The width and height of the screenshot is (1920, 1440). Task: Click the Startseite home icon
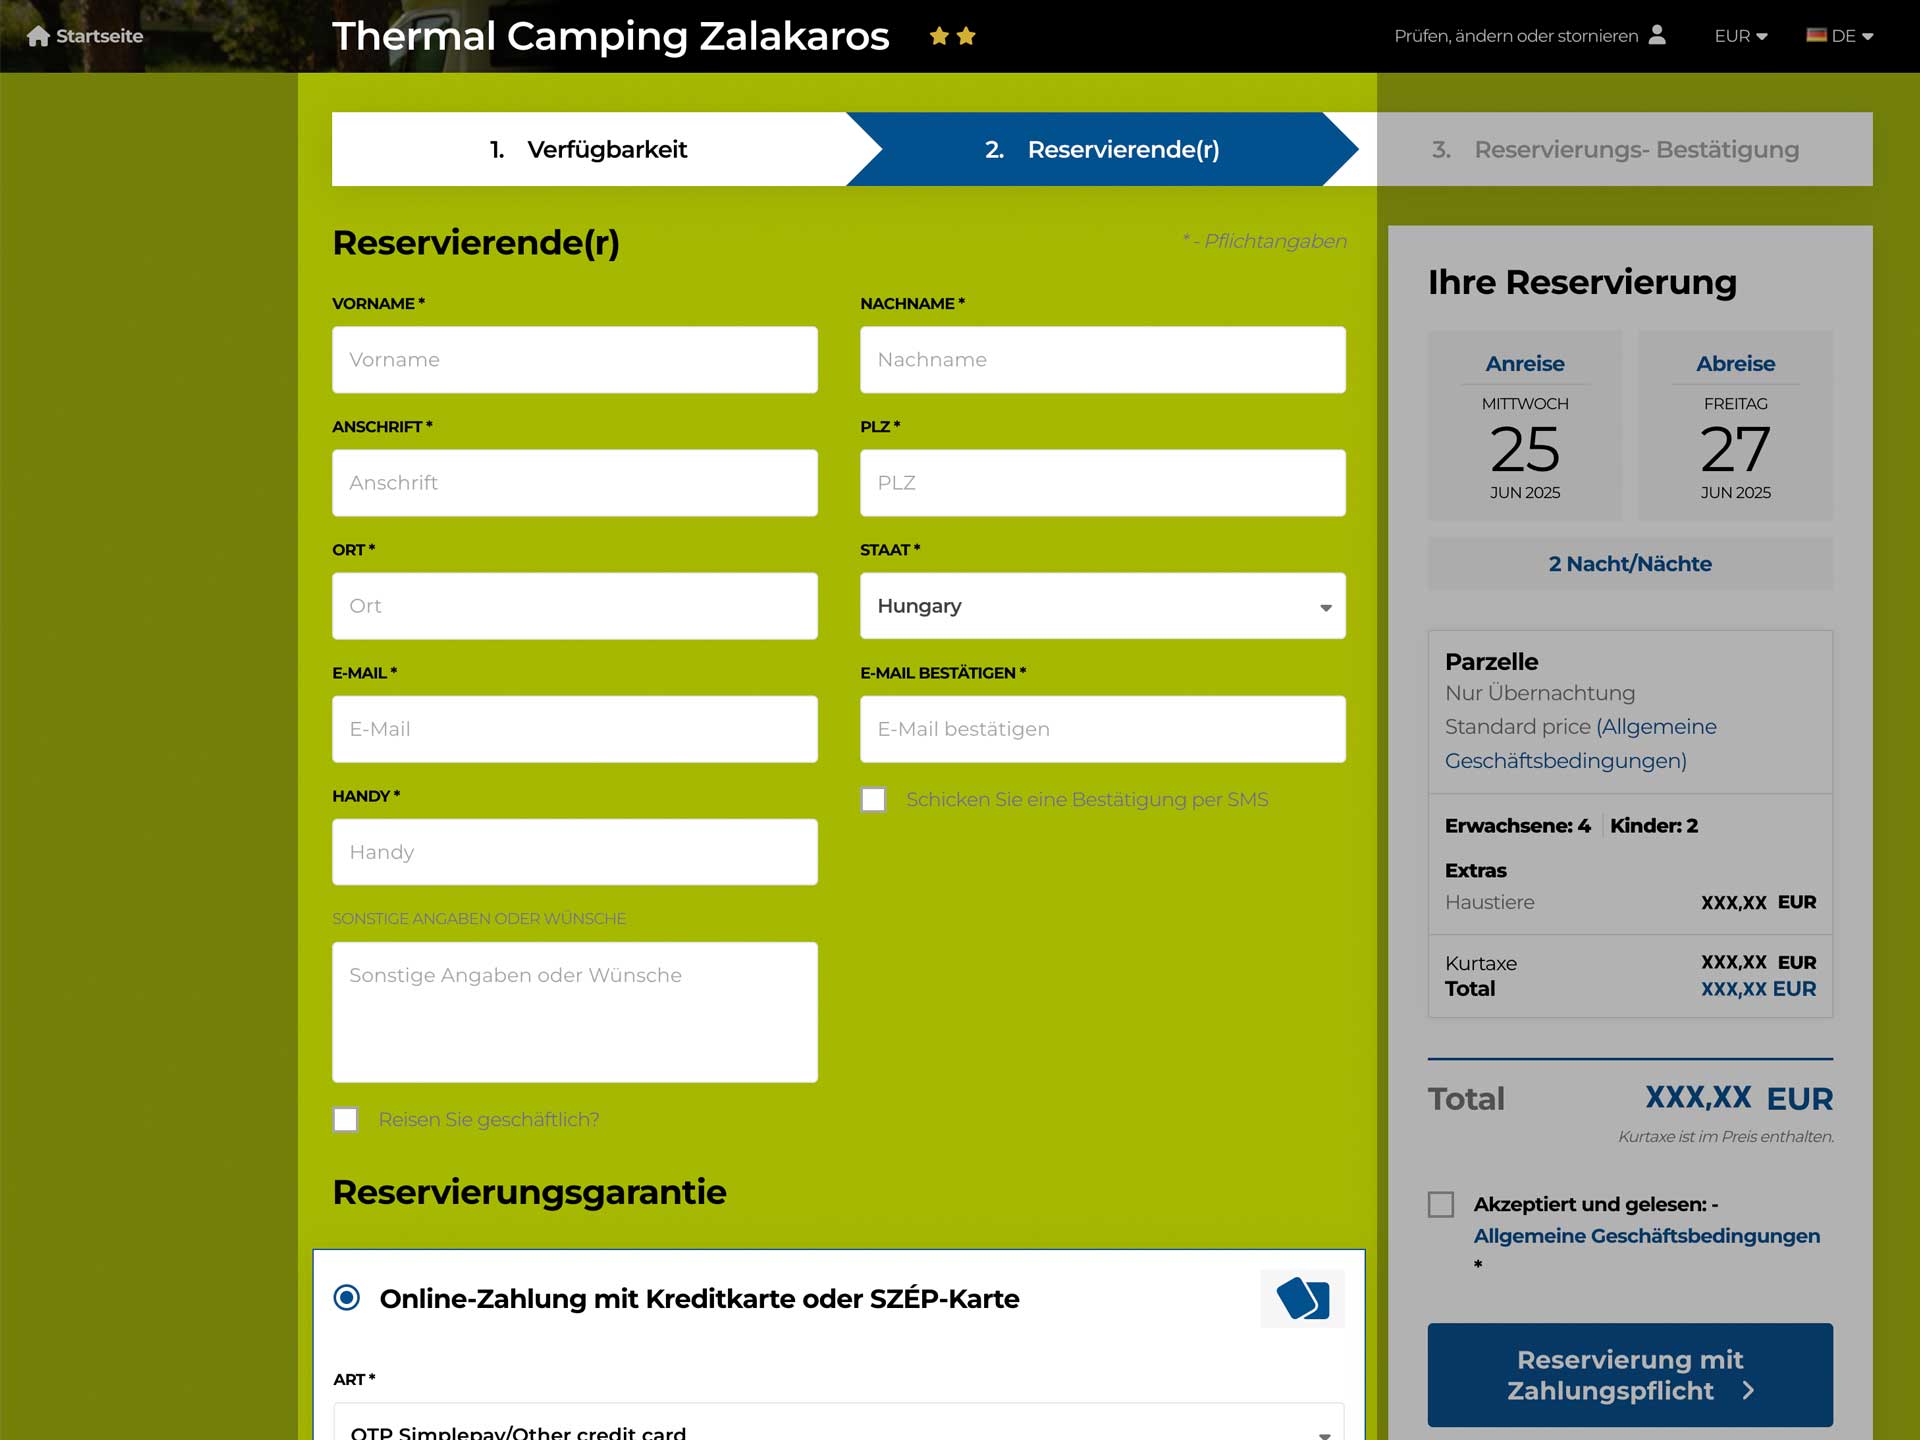click(38, 36)
